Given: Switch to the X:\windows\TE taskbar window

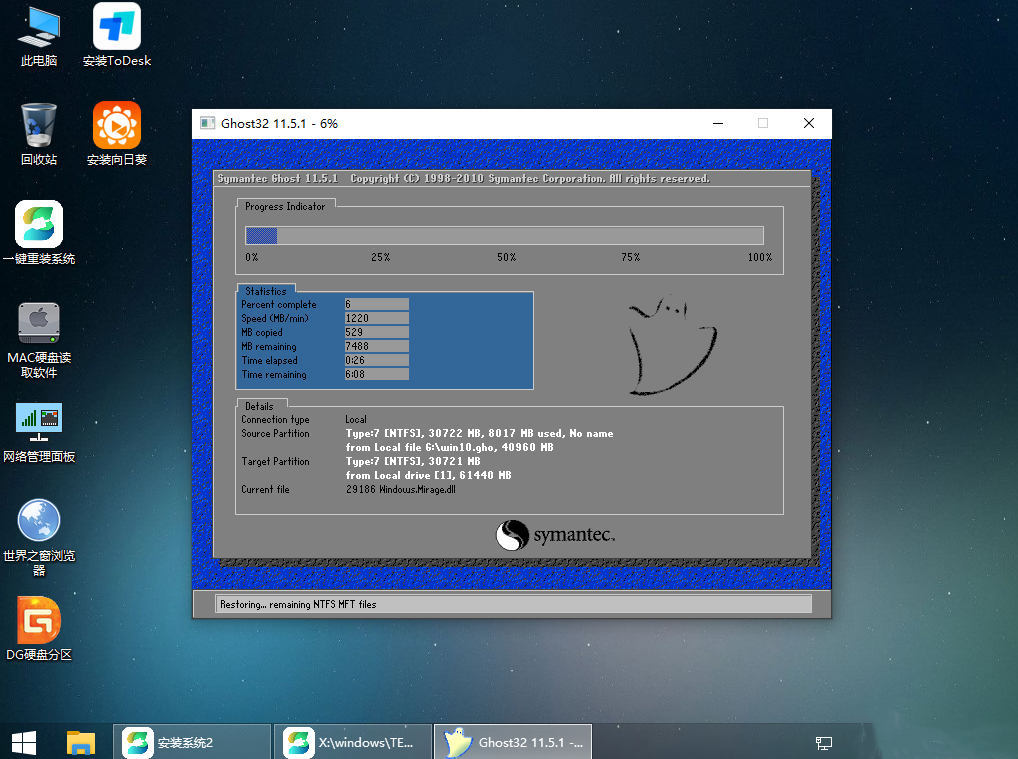Looking at the screenshot, I should (352, 742).
